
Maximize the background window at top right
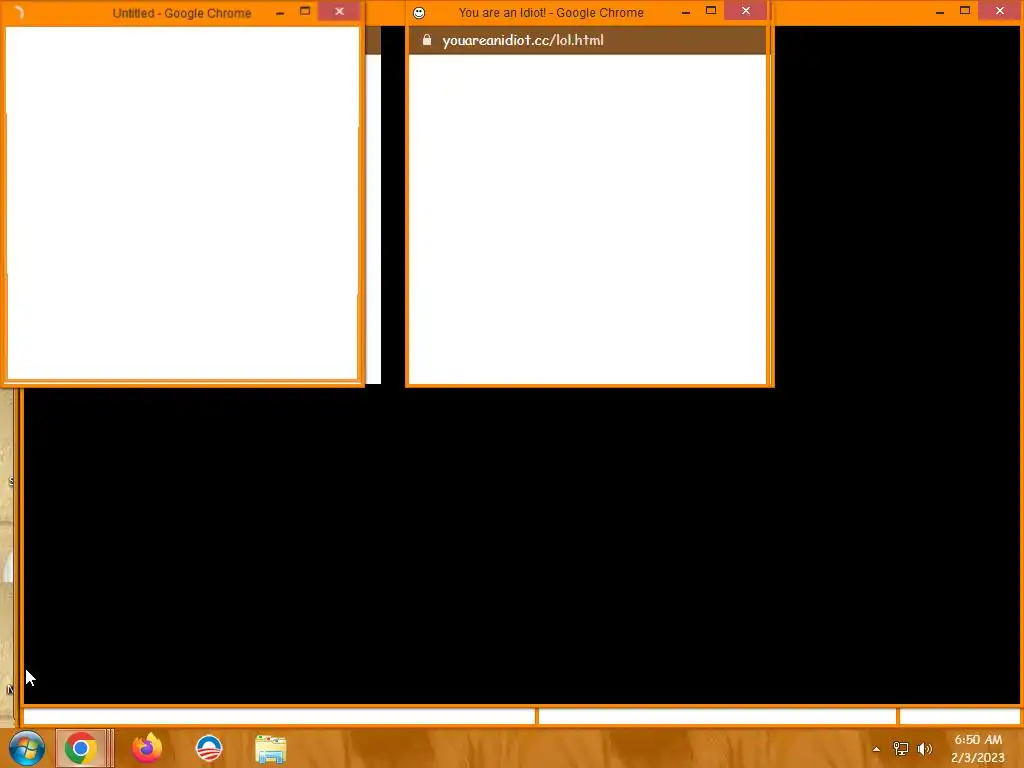(965, 11)
